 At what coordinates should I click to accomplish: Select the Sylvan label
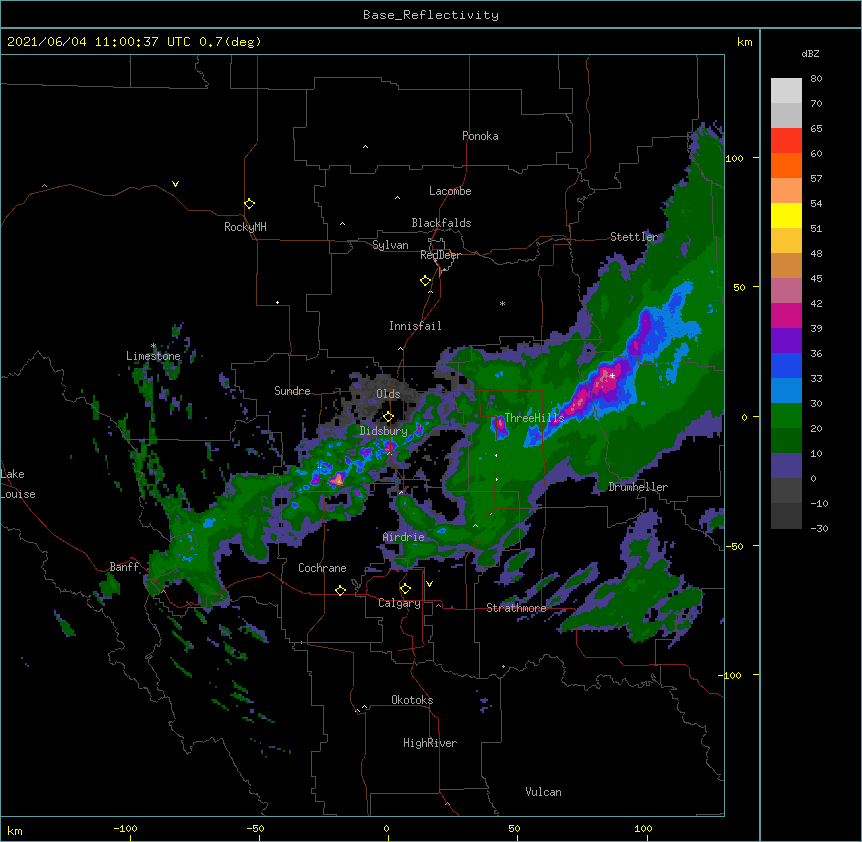(x=390, y=245)
